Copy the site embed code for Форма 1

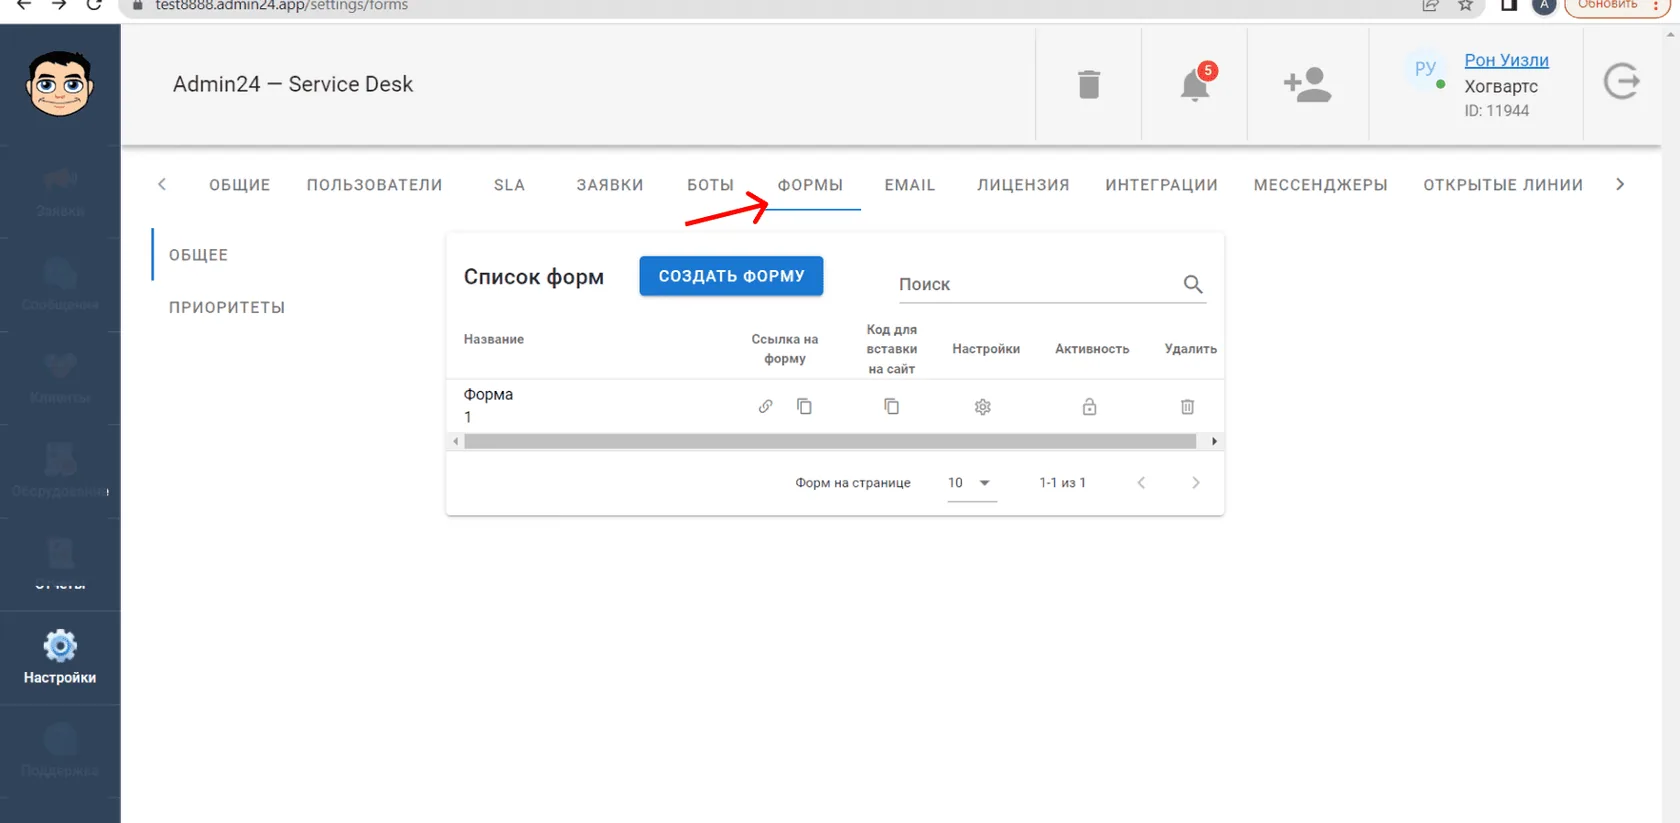tap(891, 406)
